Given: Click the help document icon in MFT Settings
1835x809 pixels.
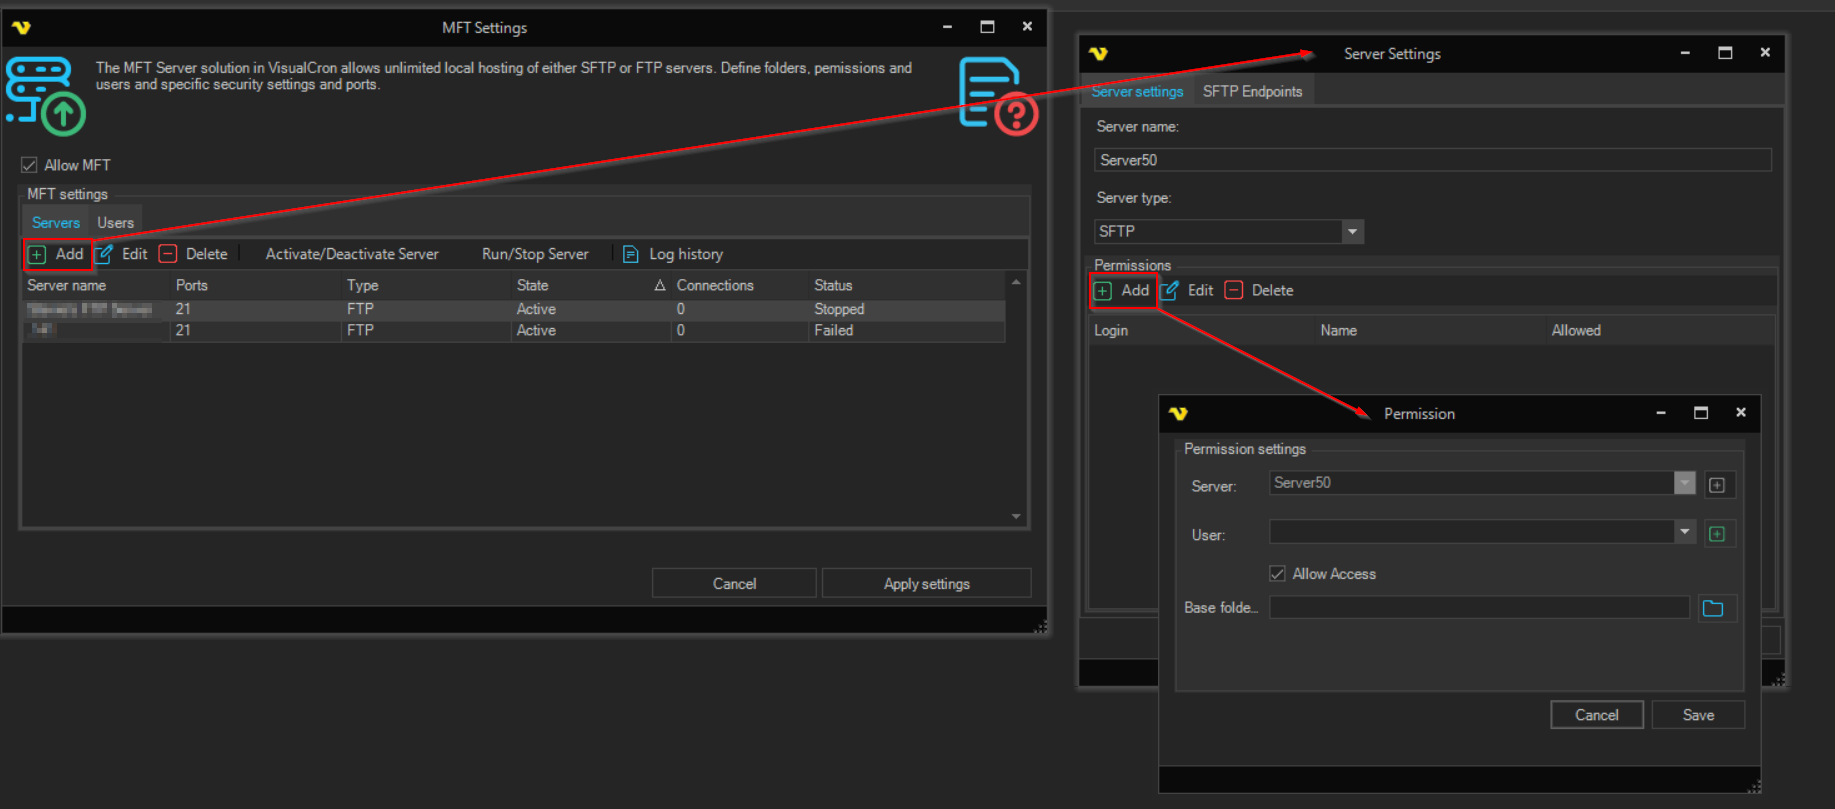Looking at the screenshot, I should point(996,95).
